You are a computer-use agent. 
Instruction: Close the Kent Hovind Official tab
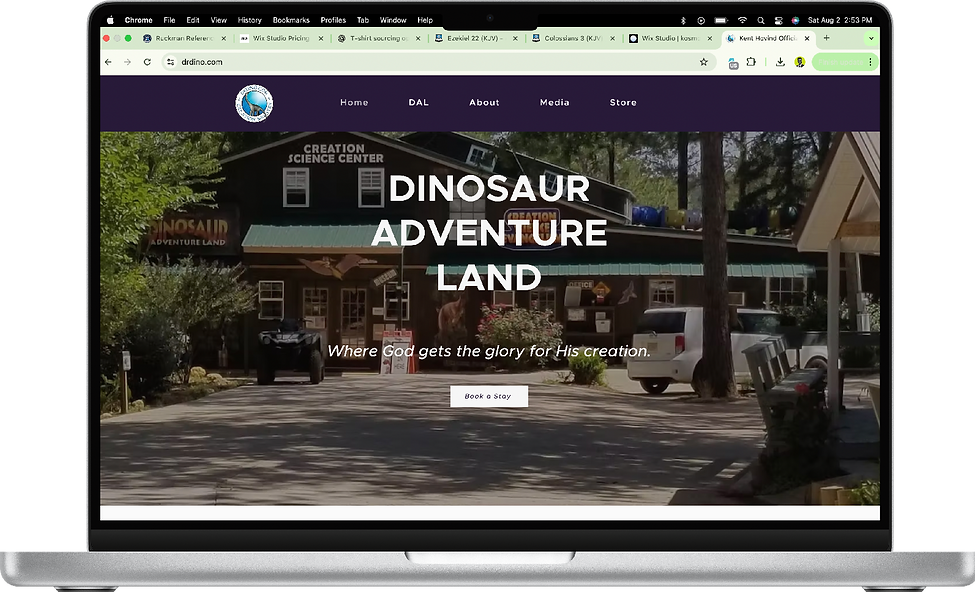[x=807, y=38]
